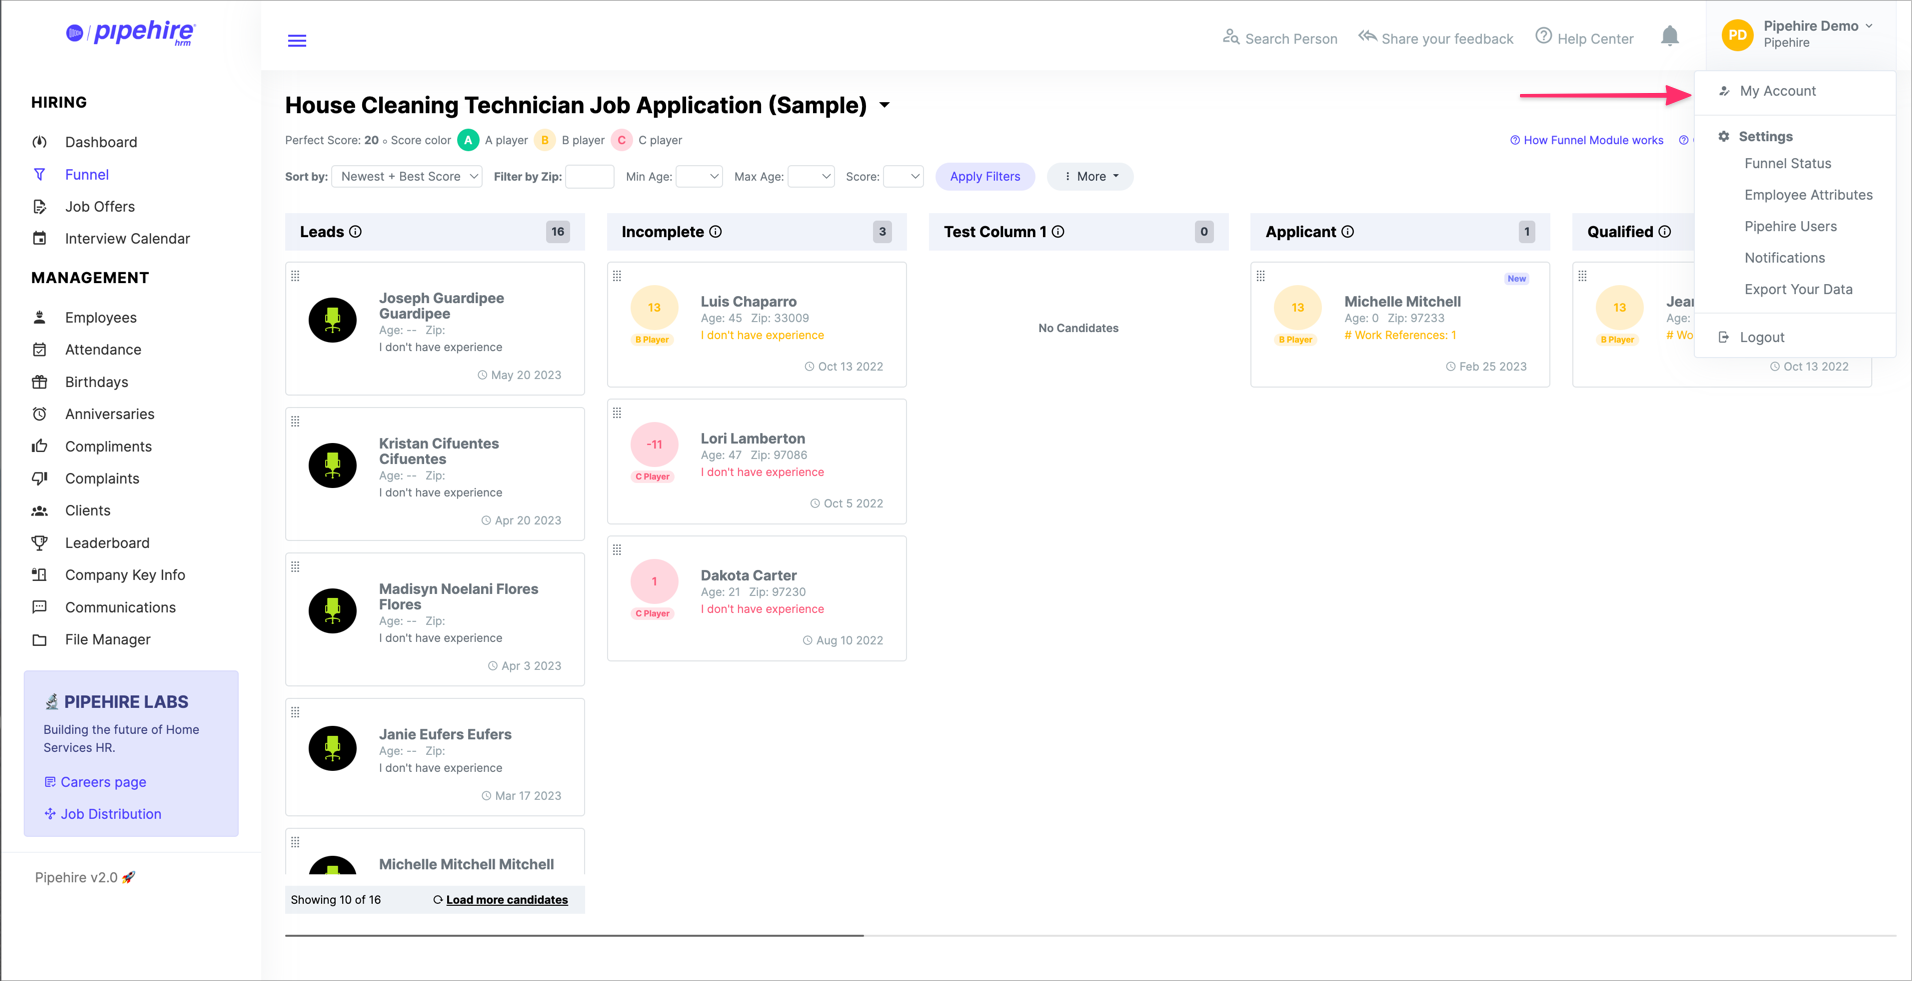Click the Dashboard gauge icon
The image size is (1912, 981).
tap(40, 142)
